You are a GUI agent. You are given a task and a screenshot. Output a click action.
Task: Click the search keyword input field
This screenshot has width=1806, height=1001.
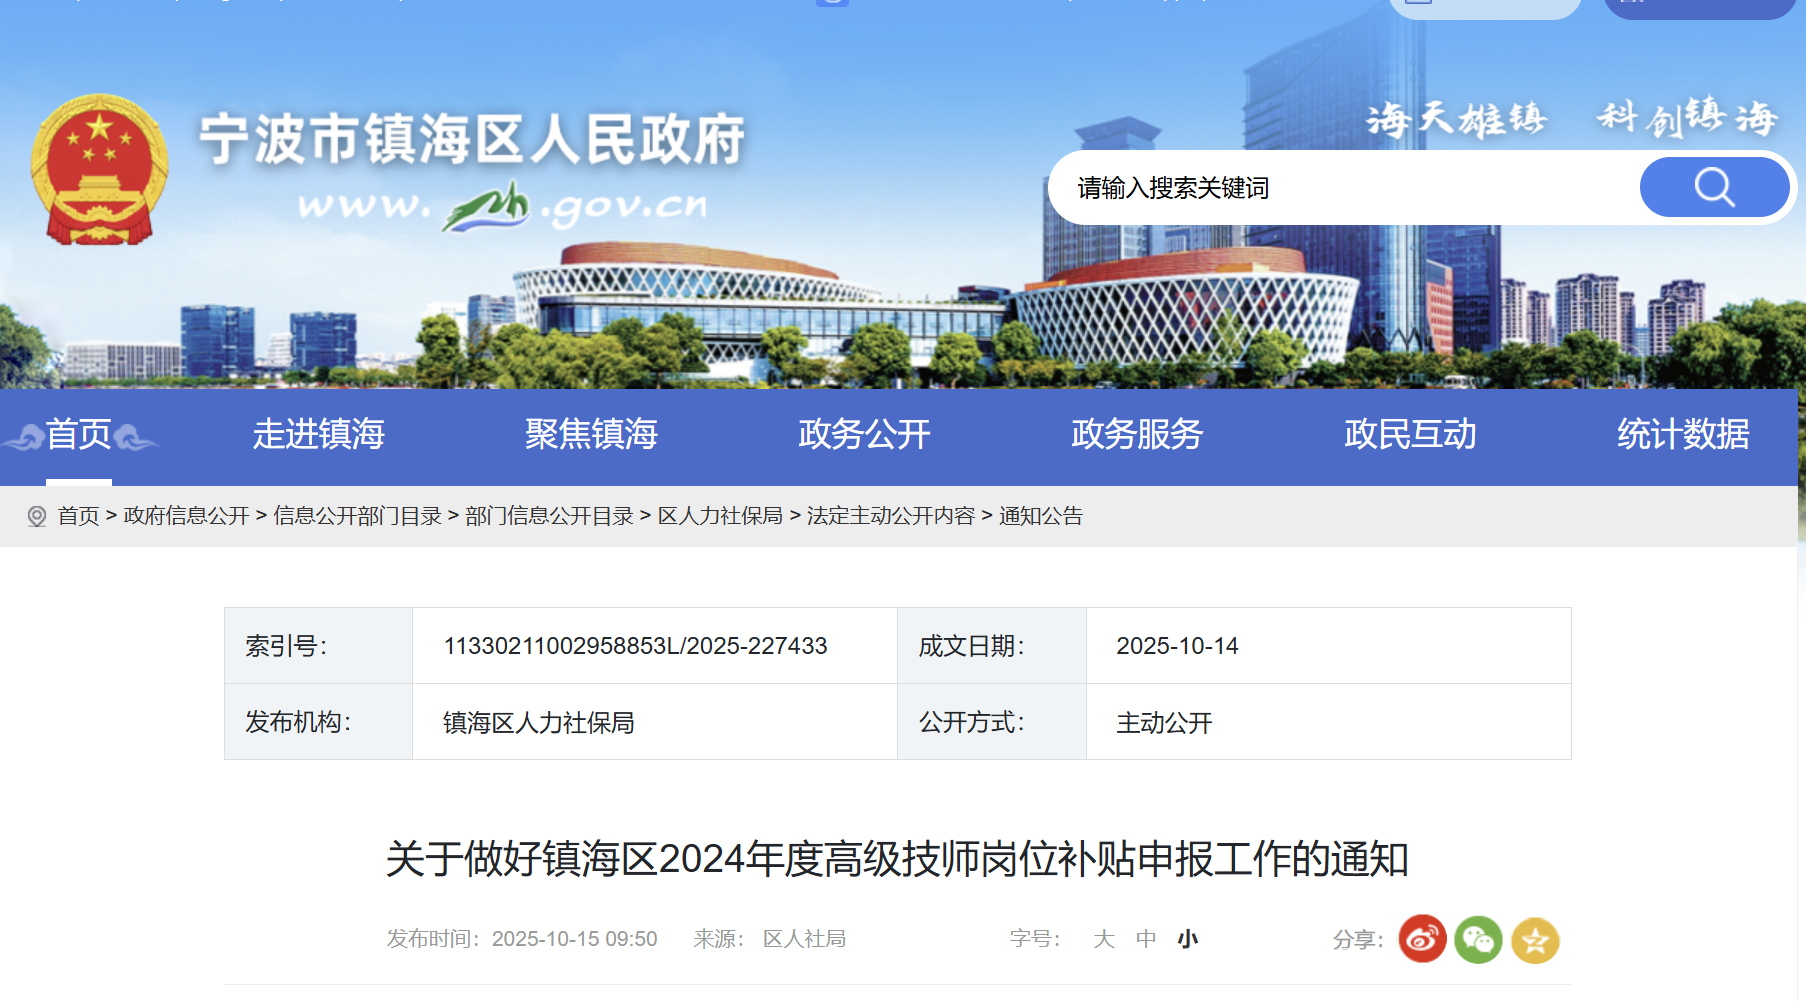click(x=1340, y=188)
